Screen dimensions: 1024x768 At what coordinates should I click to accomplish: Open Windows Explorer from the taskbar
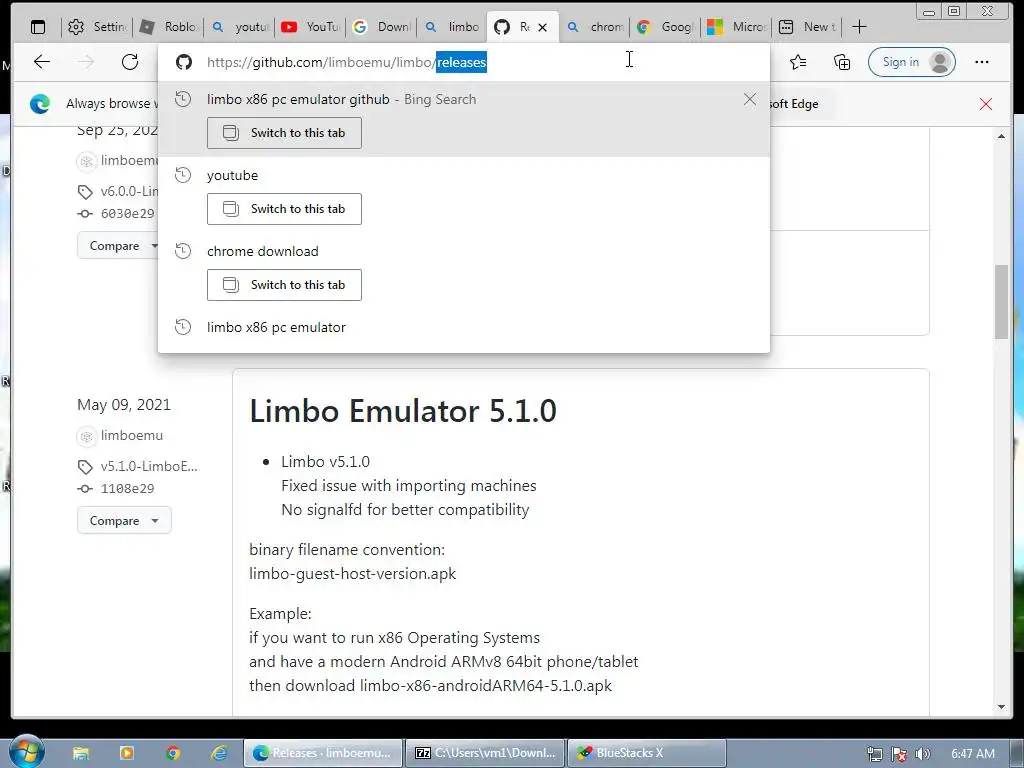[x=81, y=754]
